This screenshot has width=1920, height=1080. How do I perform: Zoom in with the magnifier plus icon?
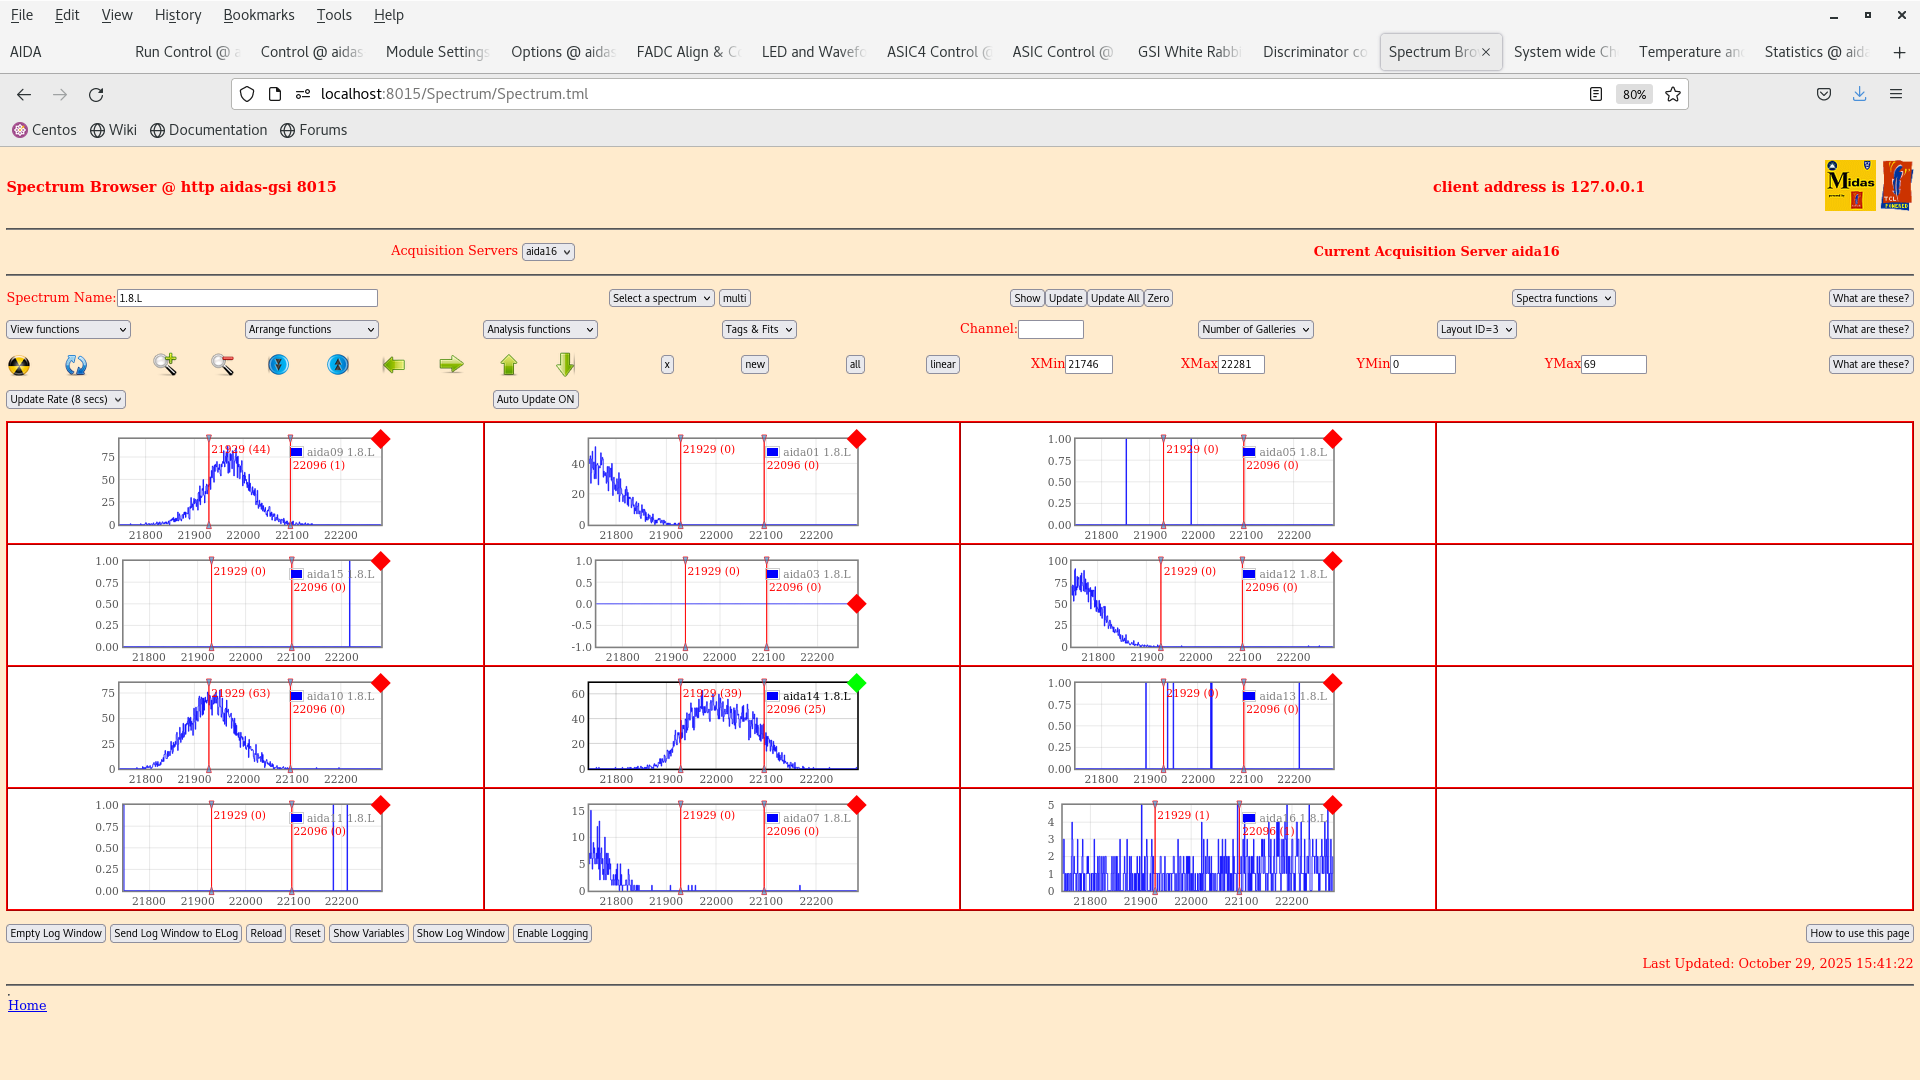point(164,365)
